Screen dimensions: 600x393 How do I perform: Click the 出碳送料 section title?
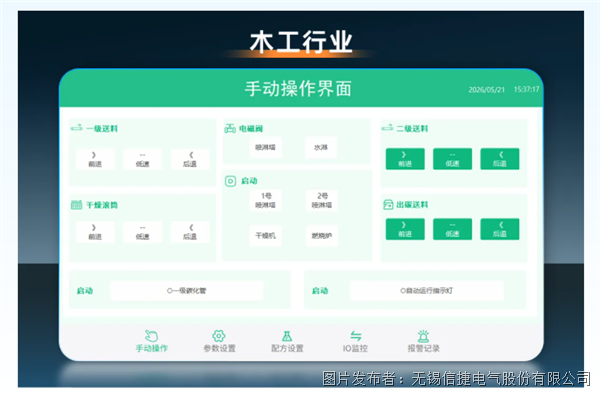[412, 205]
